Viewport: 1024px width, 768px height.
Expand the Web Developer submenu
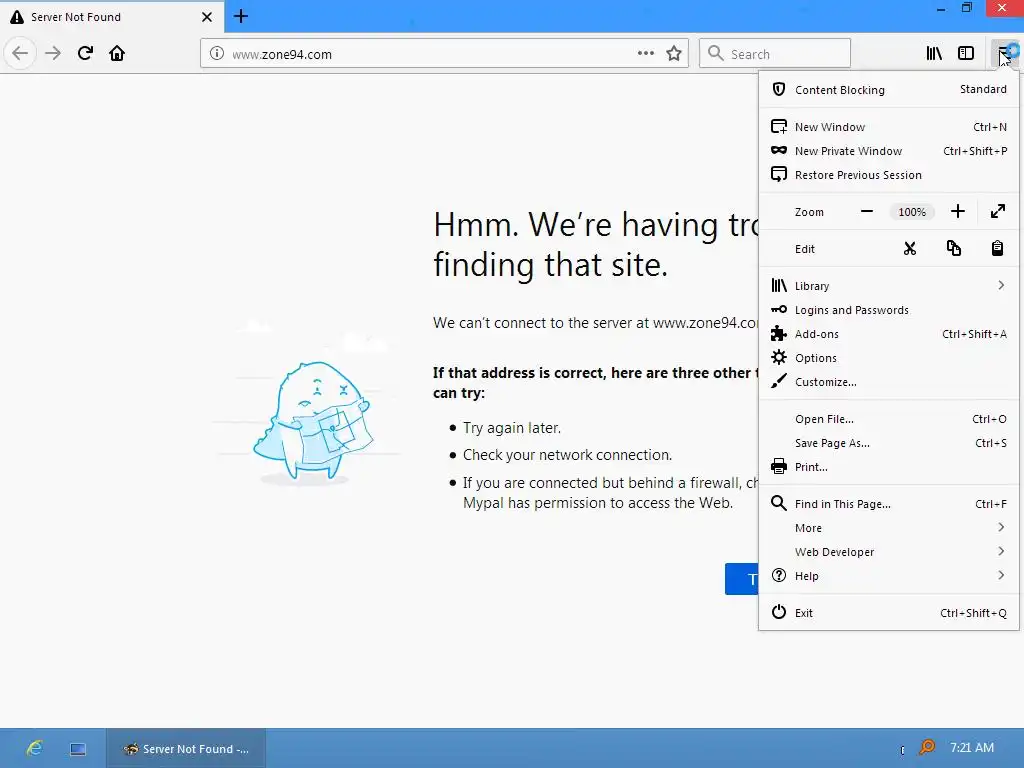point(889,552)
